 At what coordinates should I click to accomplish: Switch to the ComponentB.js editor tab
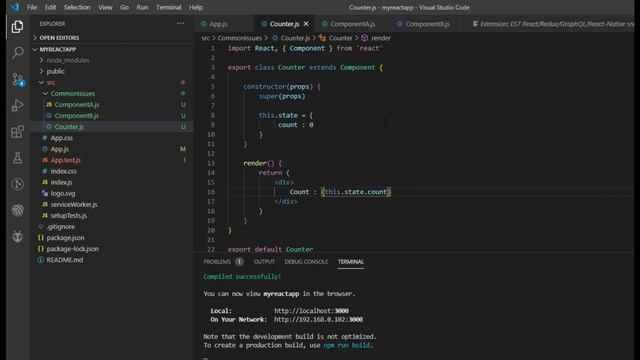coord(427,24)
